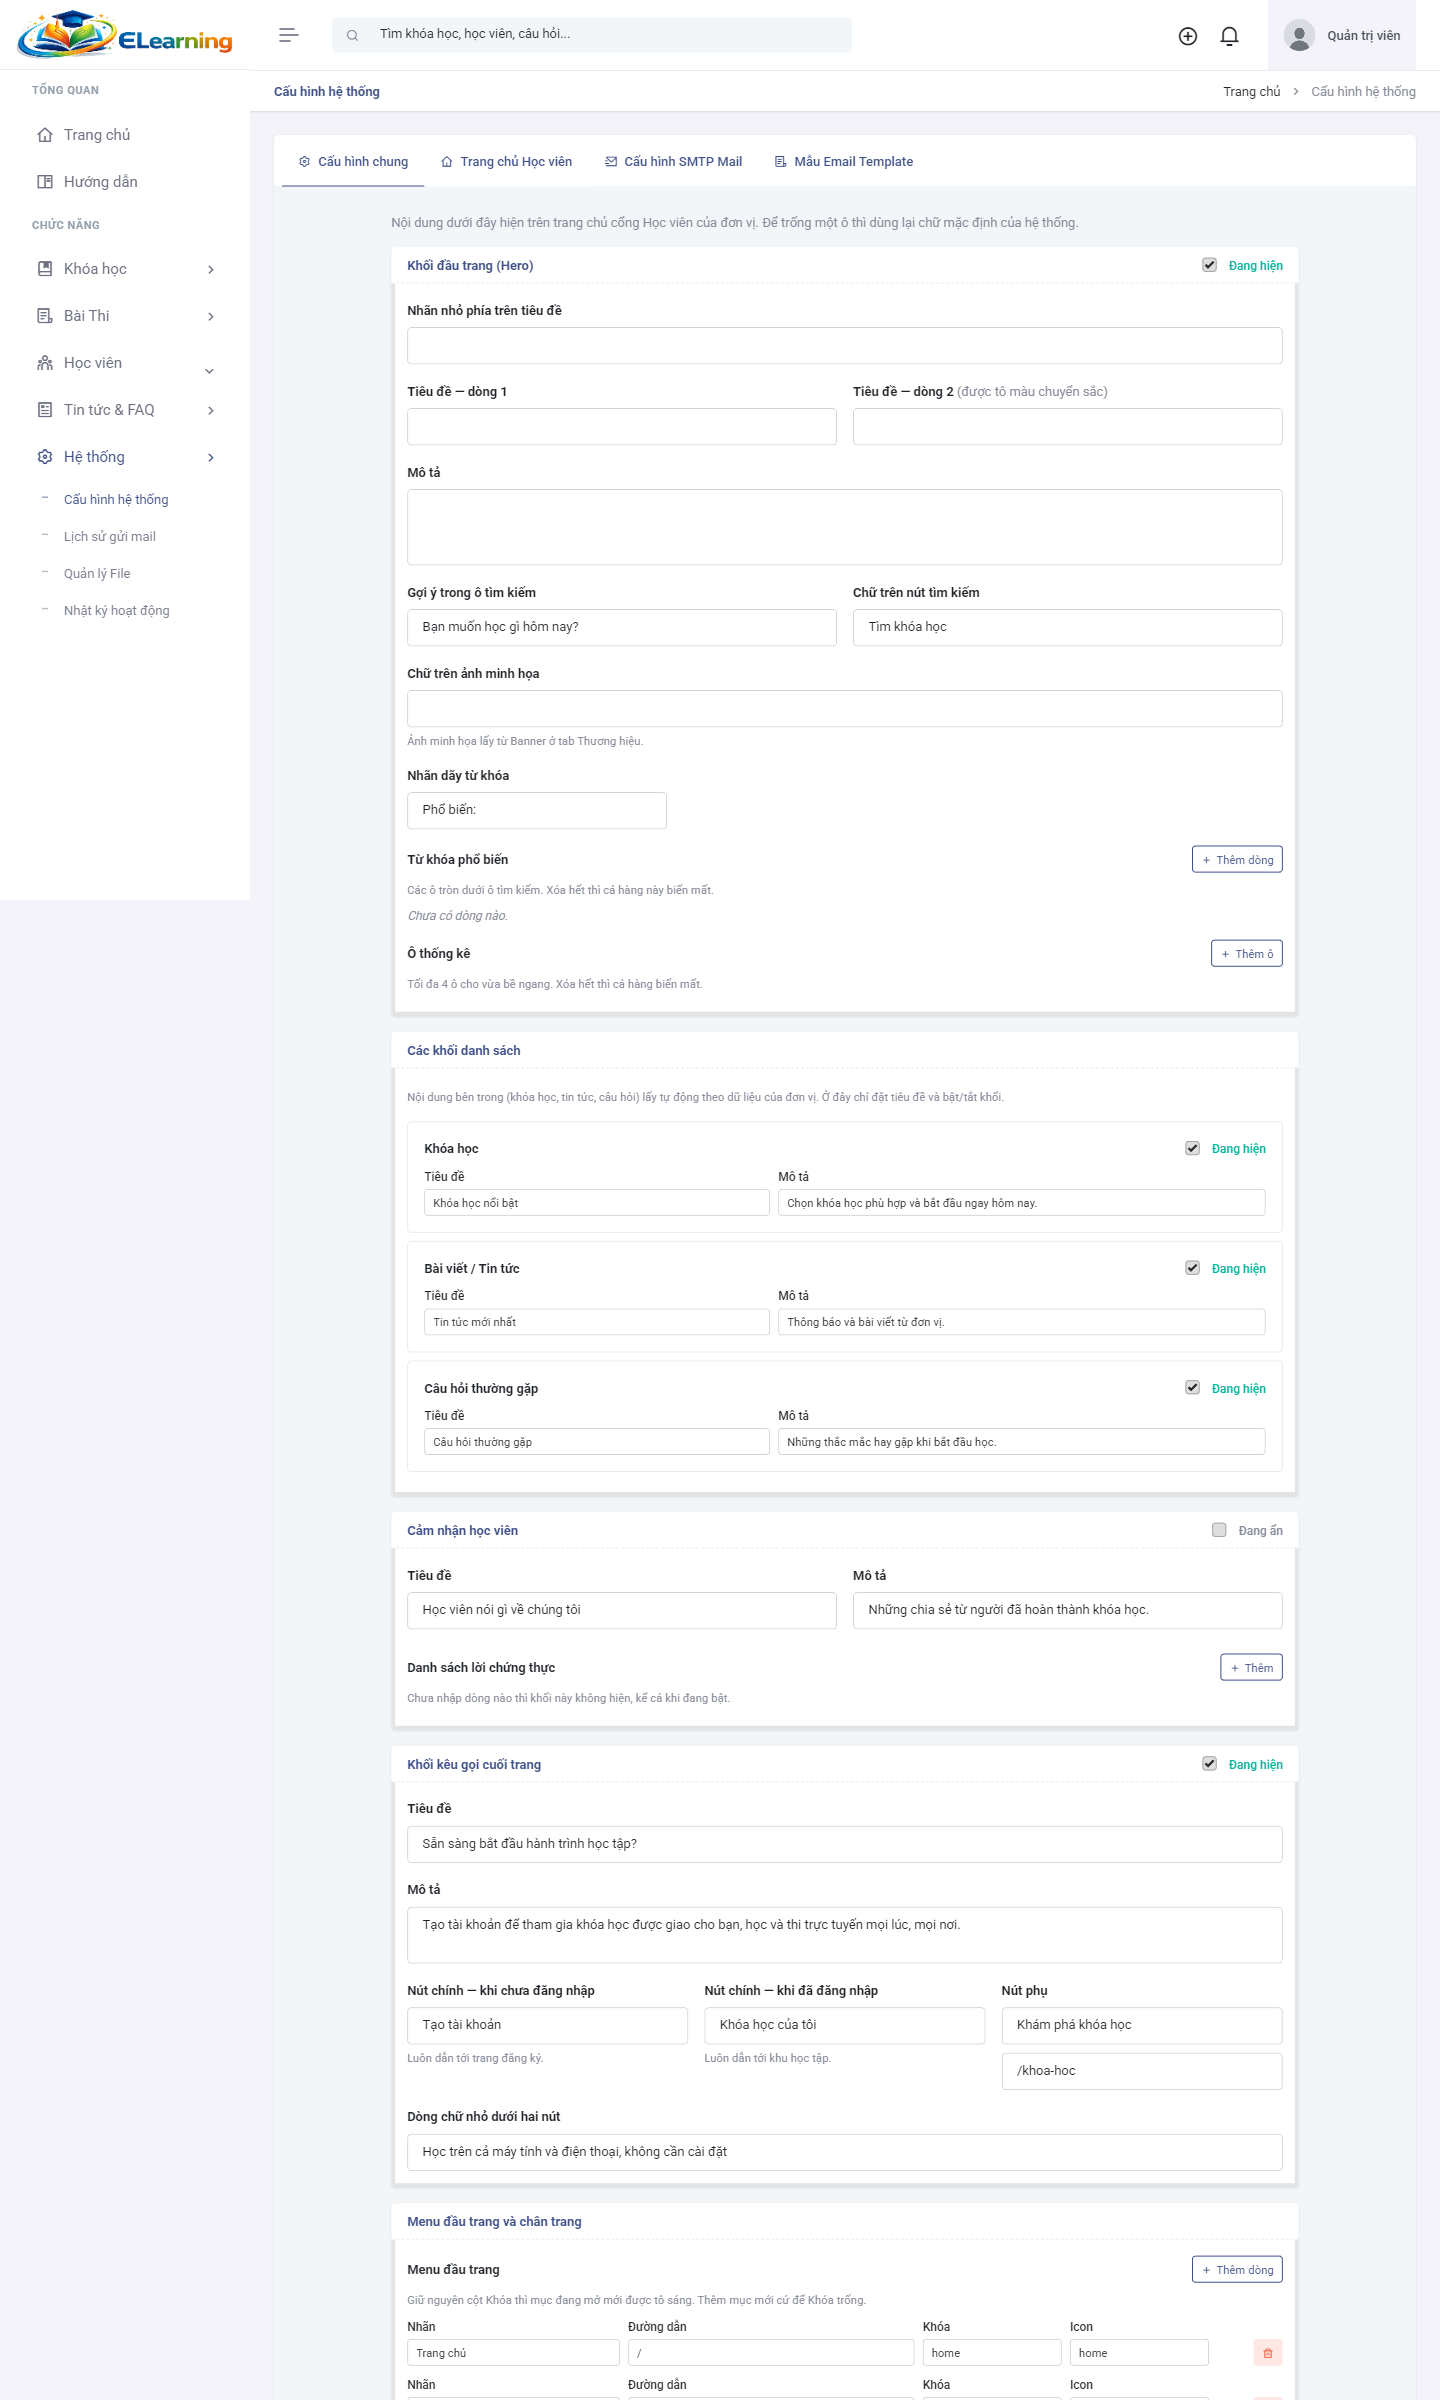Toggle Khối đầu trang (Hero) visibility checkbox
This screenshot has height=2400, width=1440.
1210,265
